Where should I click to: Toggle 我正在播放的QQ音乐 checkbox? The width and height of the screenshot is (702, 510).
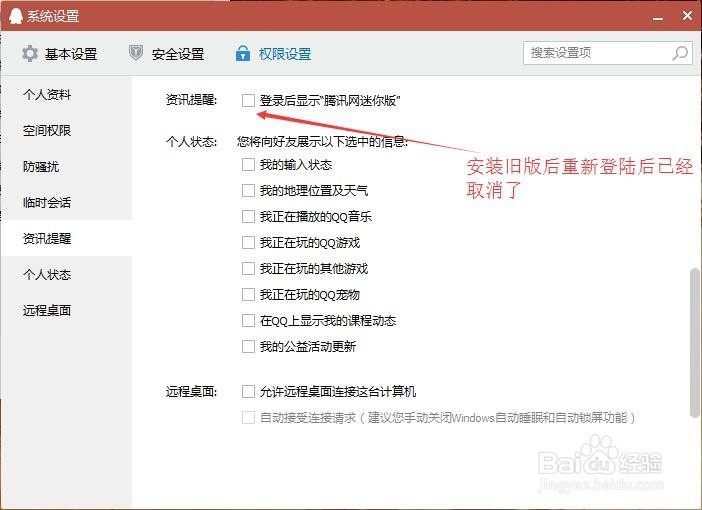248,217
